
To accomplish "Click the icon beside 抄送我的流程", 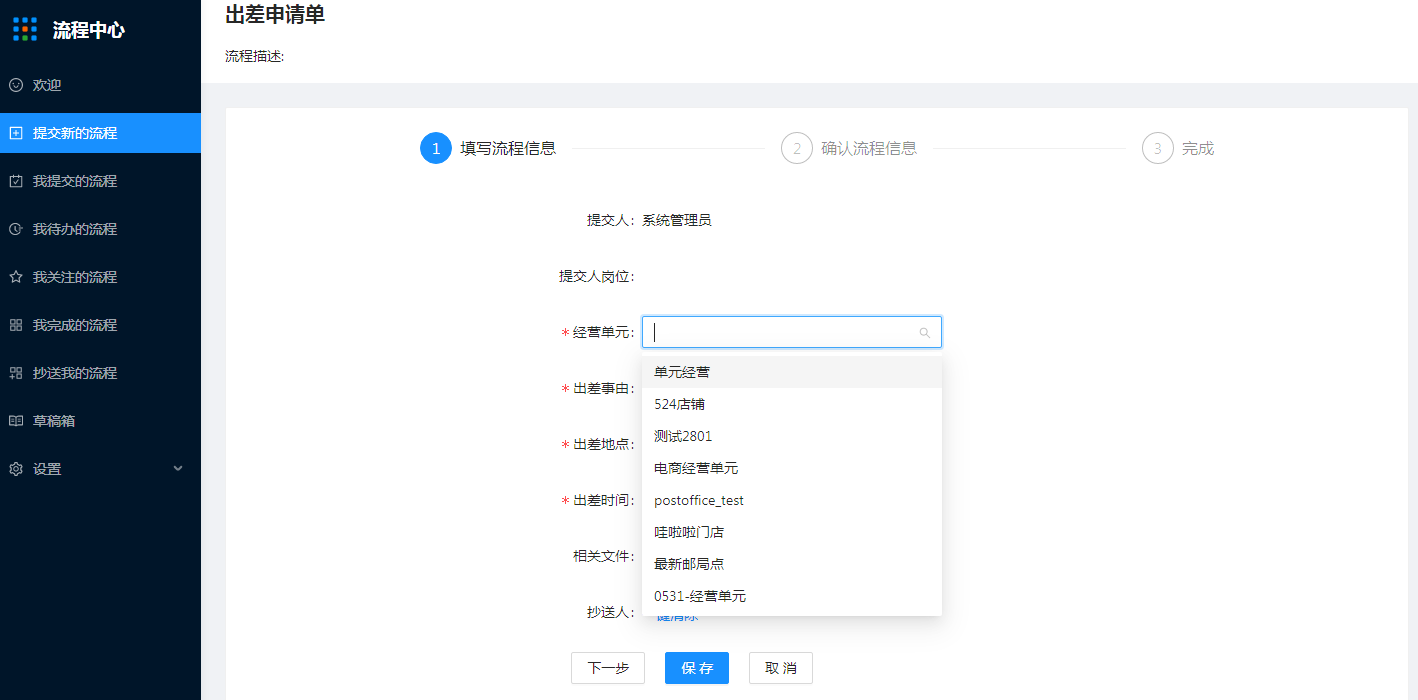I will (16, 373).
